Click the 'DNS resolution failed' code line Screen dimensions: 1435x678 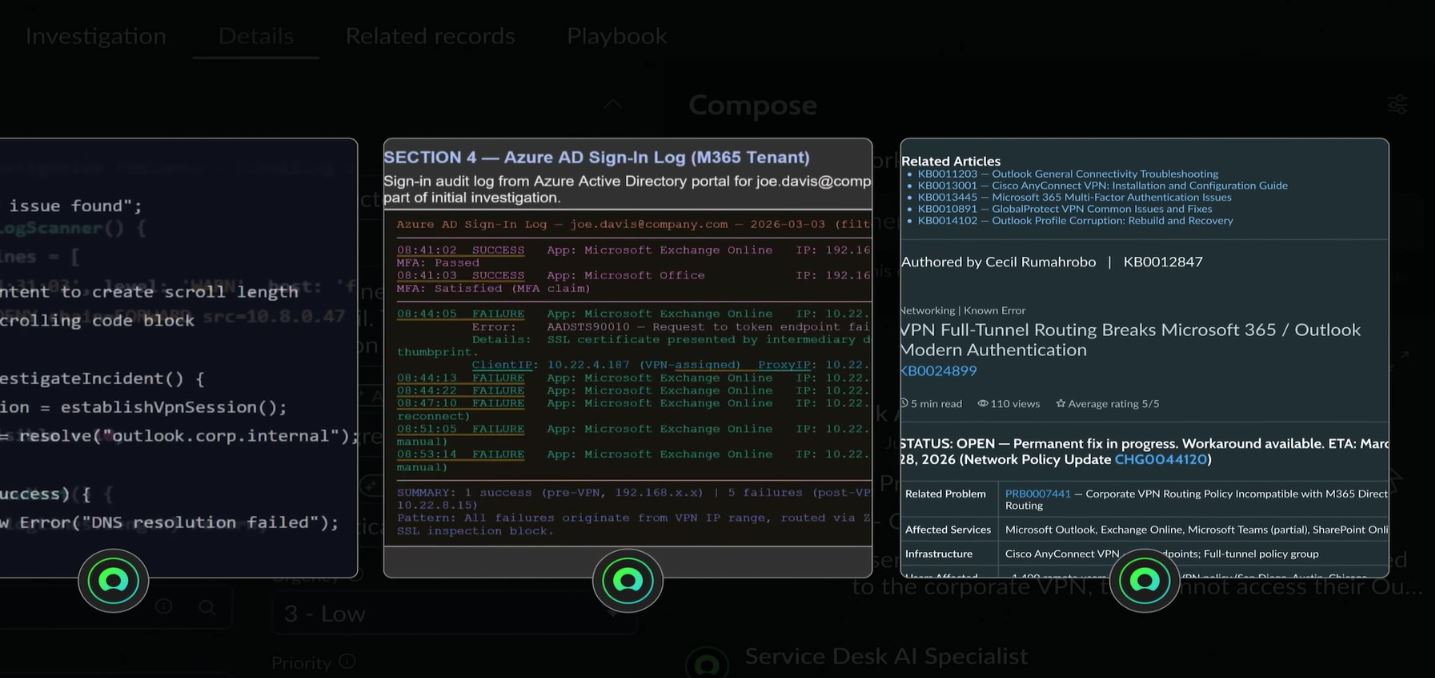point(170,523)
